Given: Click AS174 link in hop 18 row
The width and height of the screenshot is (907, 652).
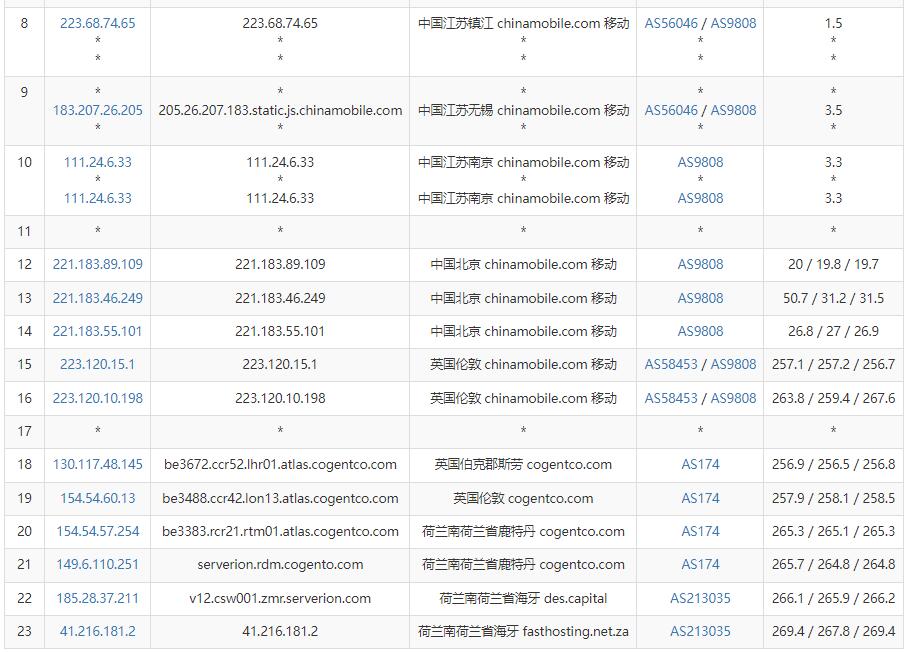Looking at the screenshot, I should pos(700,465).
